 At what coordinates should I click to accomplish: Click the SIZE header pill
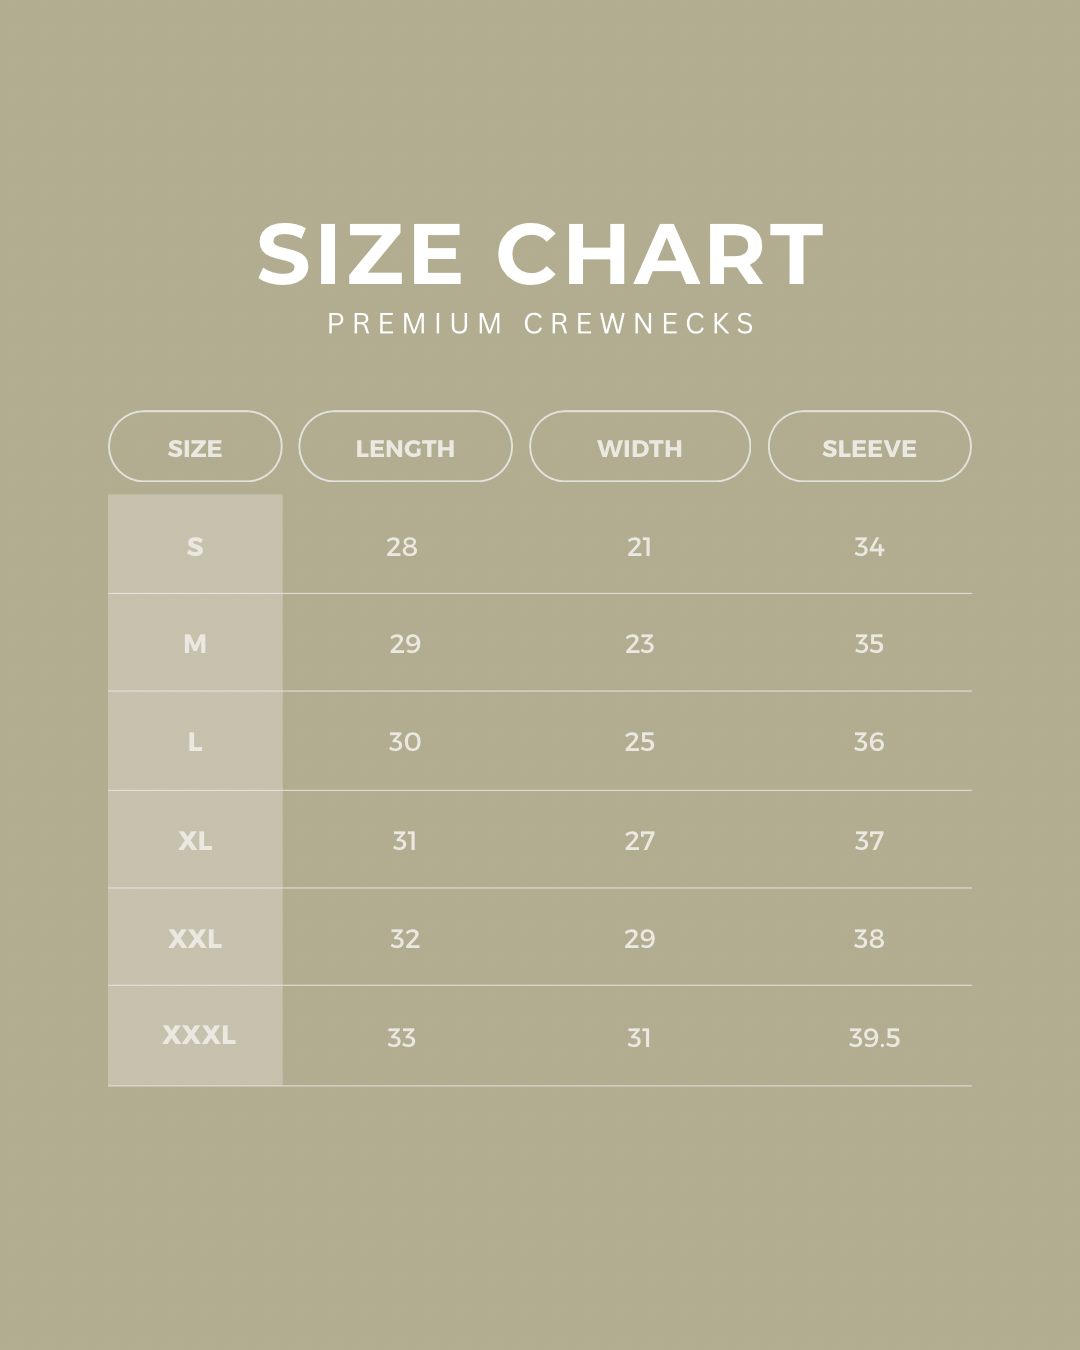[195, 447]
